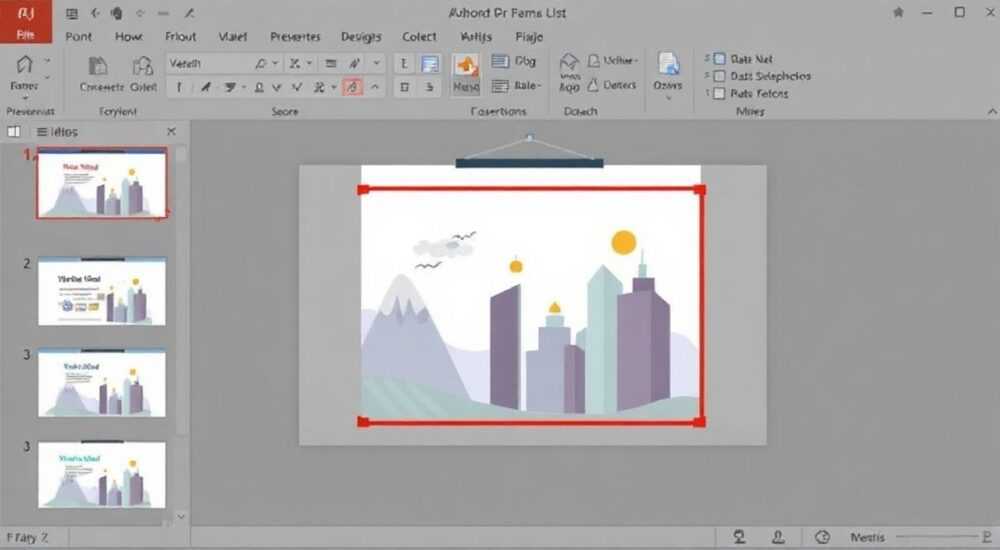Switch to the Presentes tab
The image size is (1000, 550).
295,37
